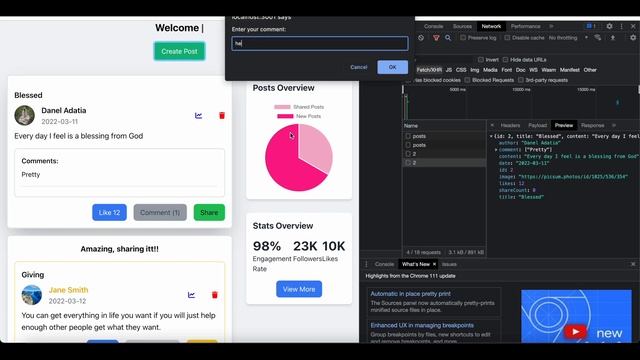Open the network search magnifier icon
The width and height of the screenshot is (640, 360).
(448, 38)
